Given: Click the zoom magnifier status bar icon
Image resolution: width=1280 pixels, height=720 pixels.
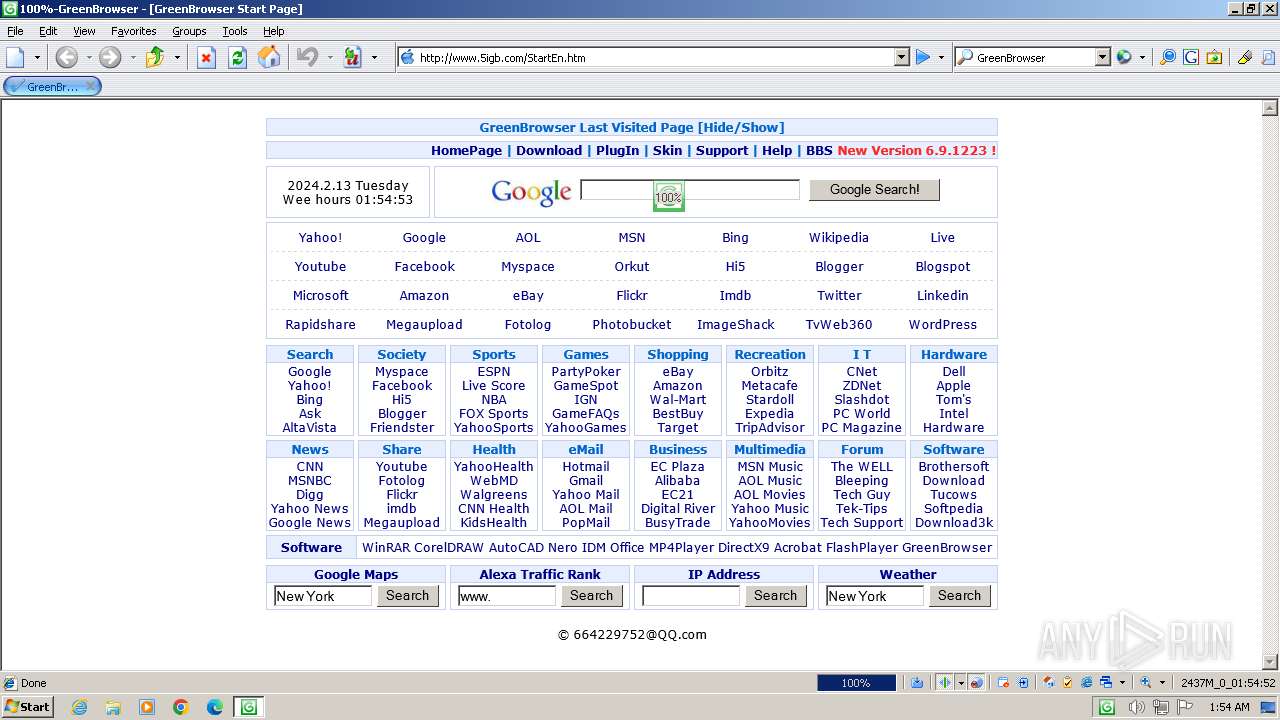Looking at the screenshot, I should (1146, 683).
